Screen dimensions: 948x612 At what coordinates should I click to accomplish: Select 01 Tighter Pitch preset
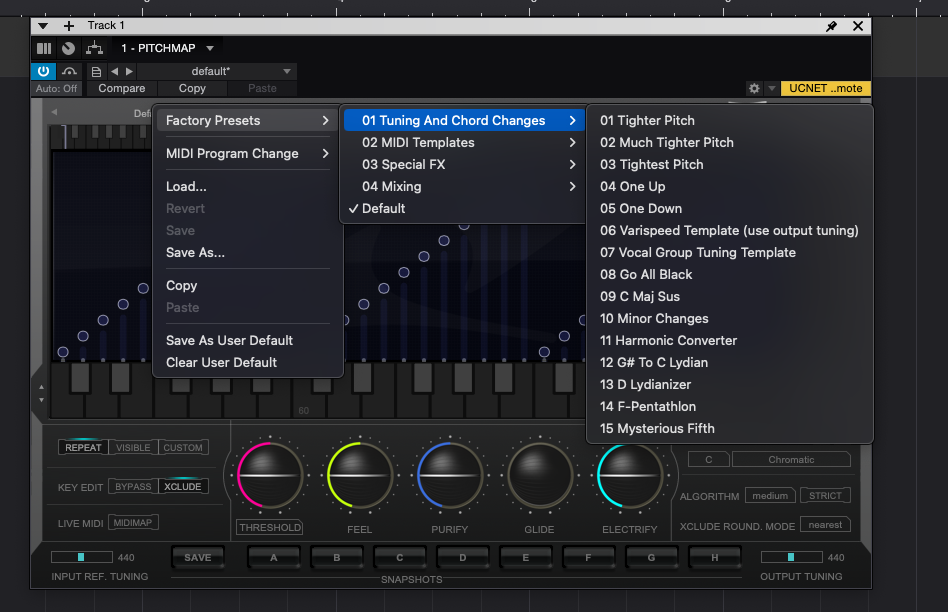coord(730,120)
